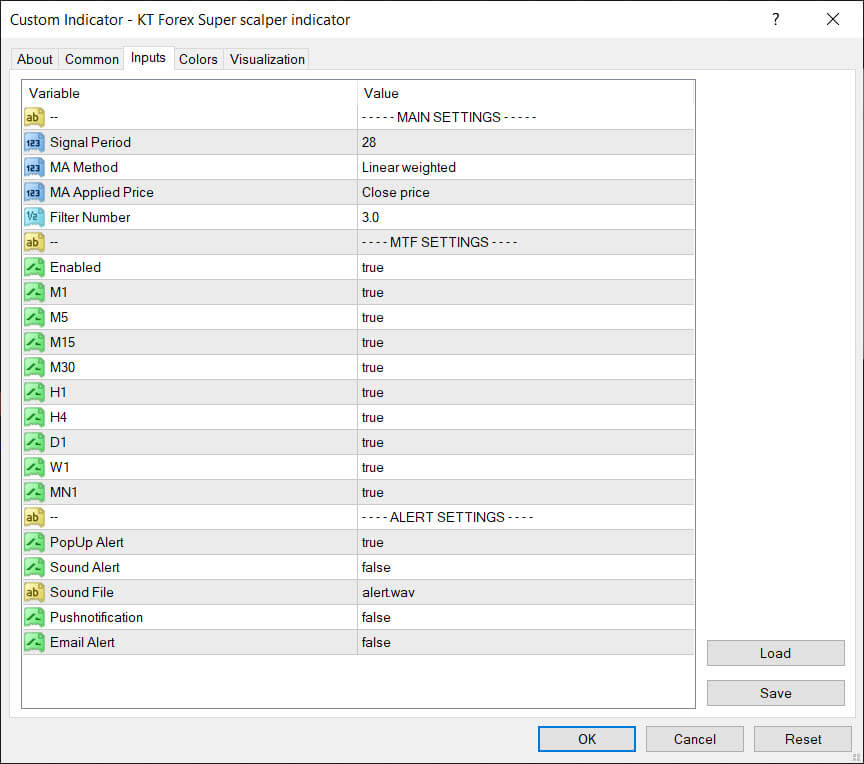Toggle the Enabled value true

pyautogui.click(x=372, y=268)
